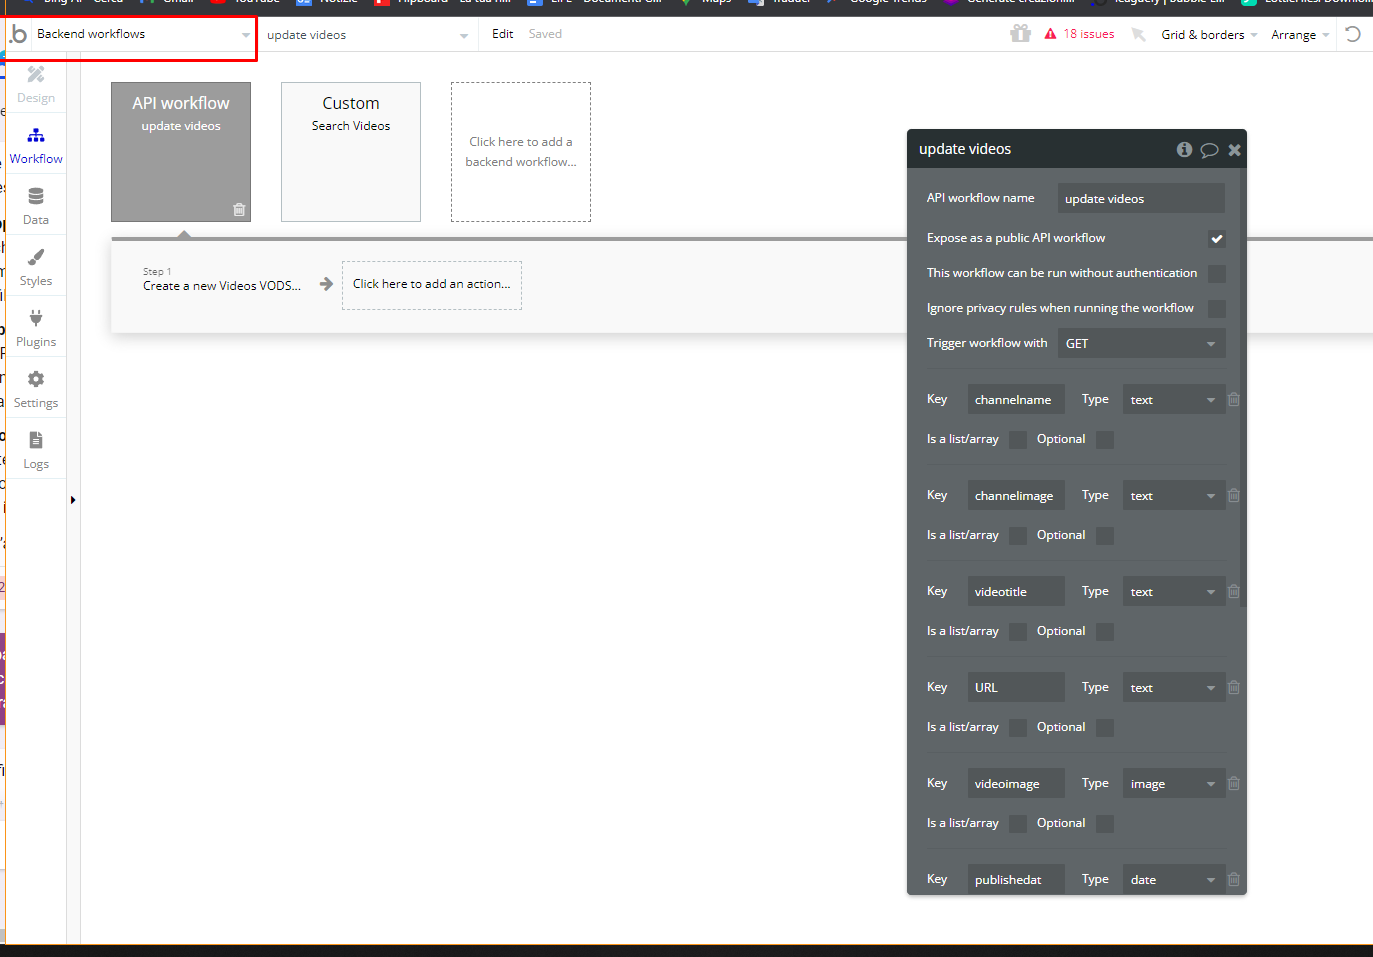Expand the Trigger workflow with GET dropdown
Screen dimensions: 1373x957
1140,344
